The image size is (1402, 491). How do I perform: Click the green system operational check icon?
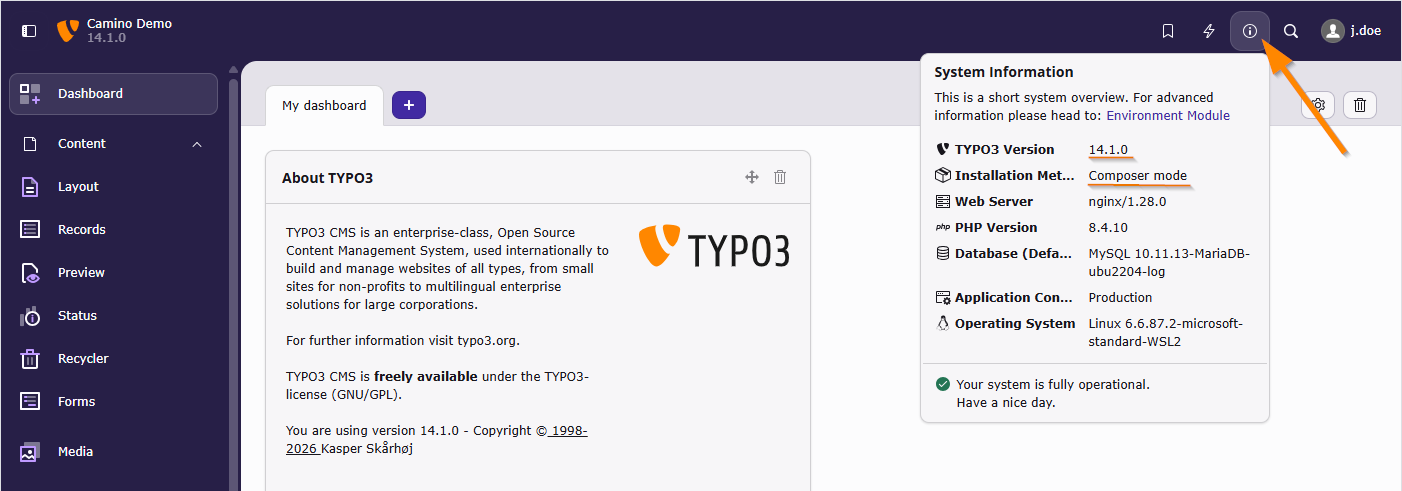tap(942, 384)
